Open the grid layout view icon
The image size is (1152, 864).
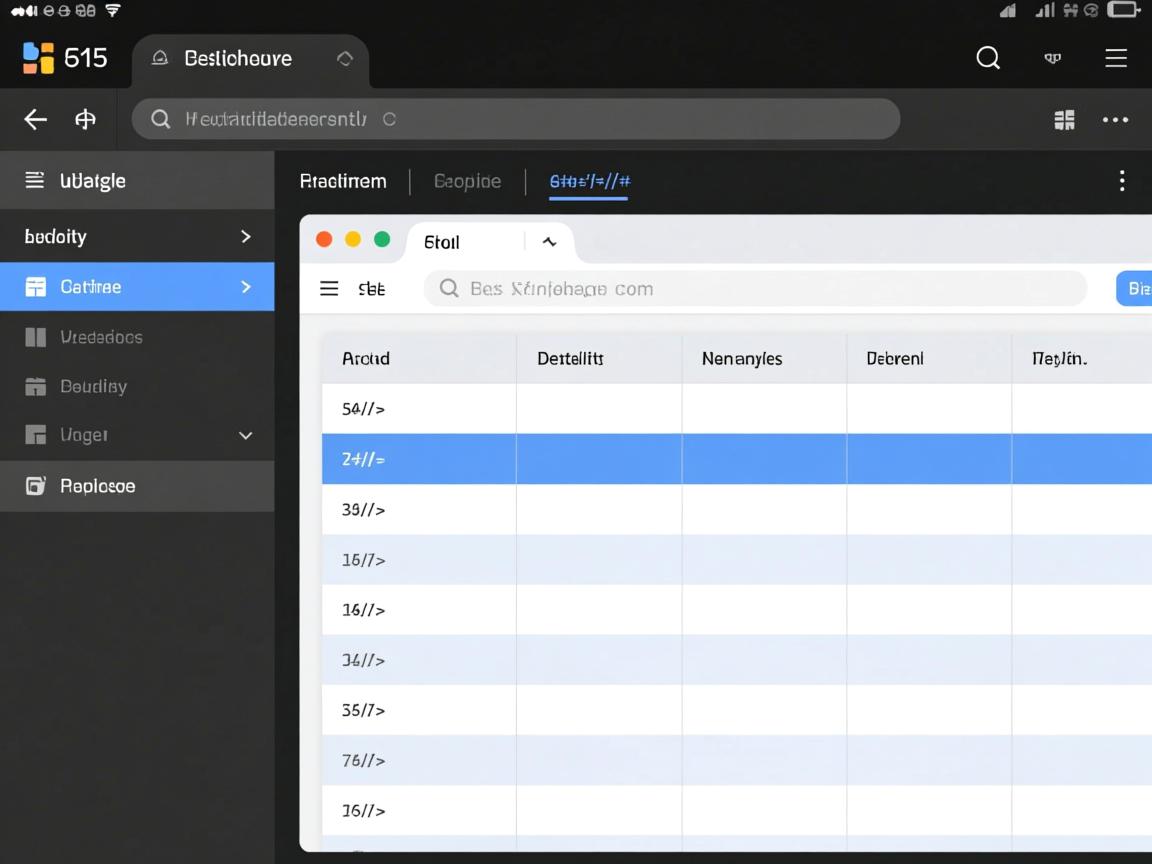[x=1064, y=120]
